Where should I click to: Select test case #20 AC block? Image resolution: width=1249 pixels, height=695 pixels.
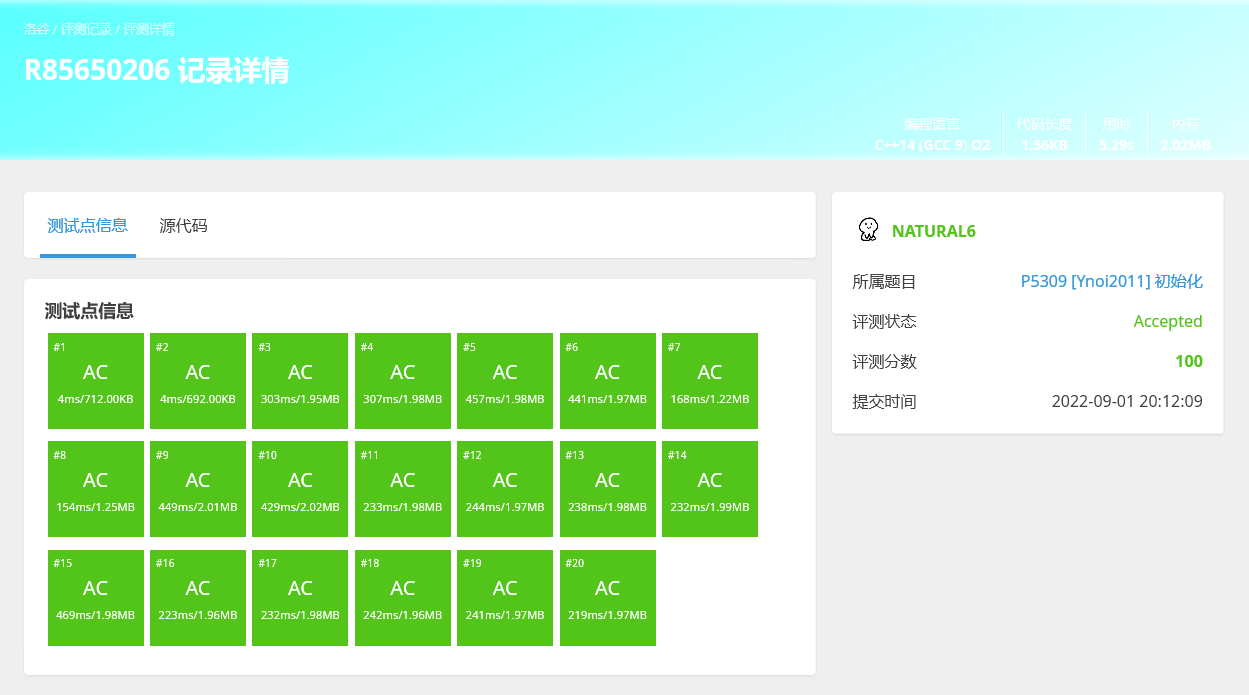pyautogui.click(x=608, y=598)
